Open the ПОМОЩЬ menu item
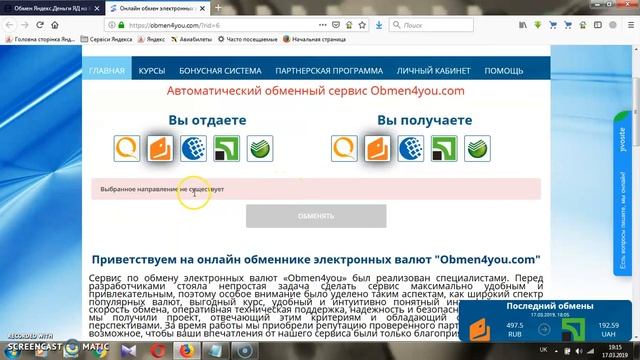This screenshot has height=360, width=640. click(x=504, y=71)
